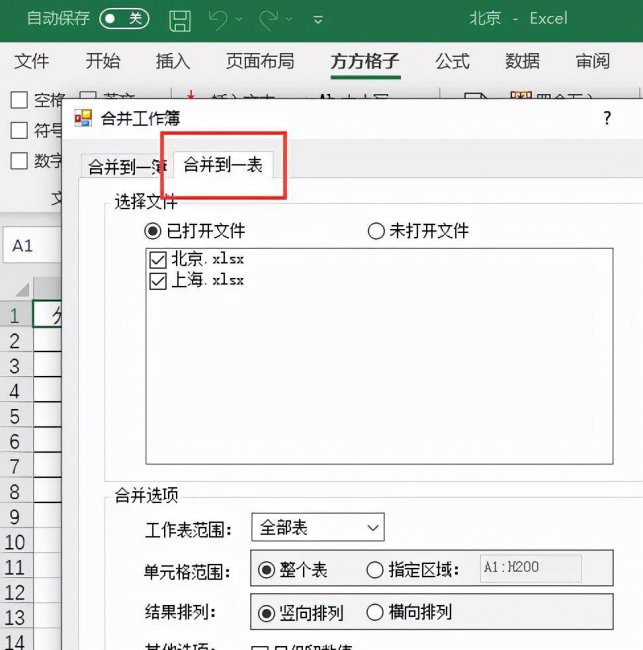This screenshot has width=643, height=650.
Task: Check the 数字 checkbox in ribbon
Action: [x=19, y=161]
